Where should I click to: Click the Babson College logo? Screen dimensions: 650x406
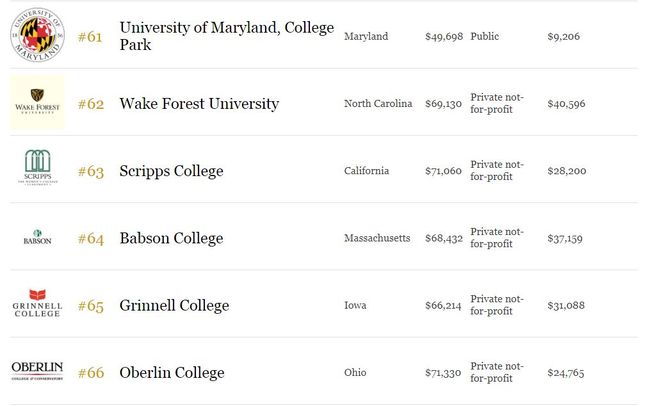[x=37, y=237]
